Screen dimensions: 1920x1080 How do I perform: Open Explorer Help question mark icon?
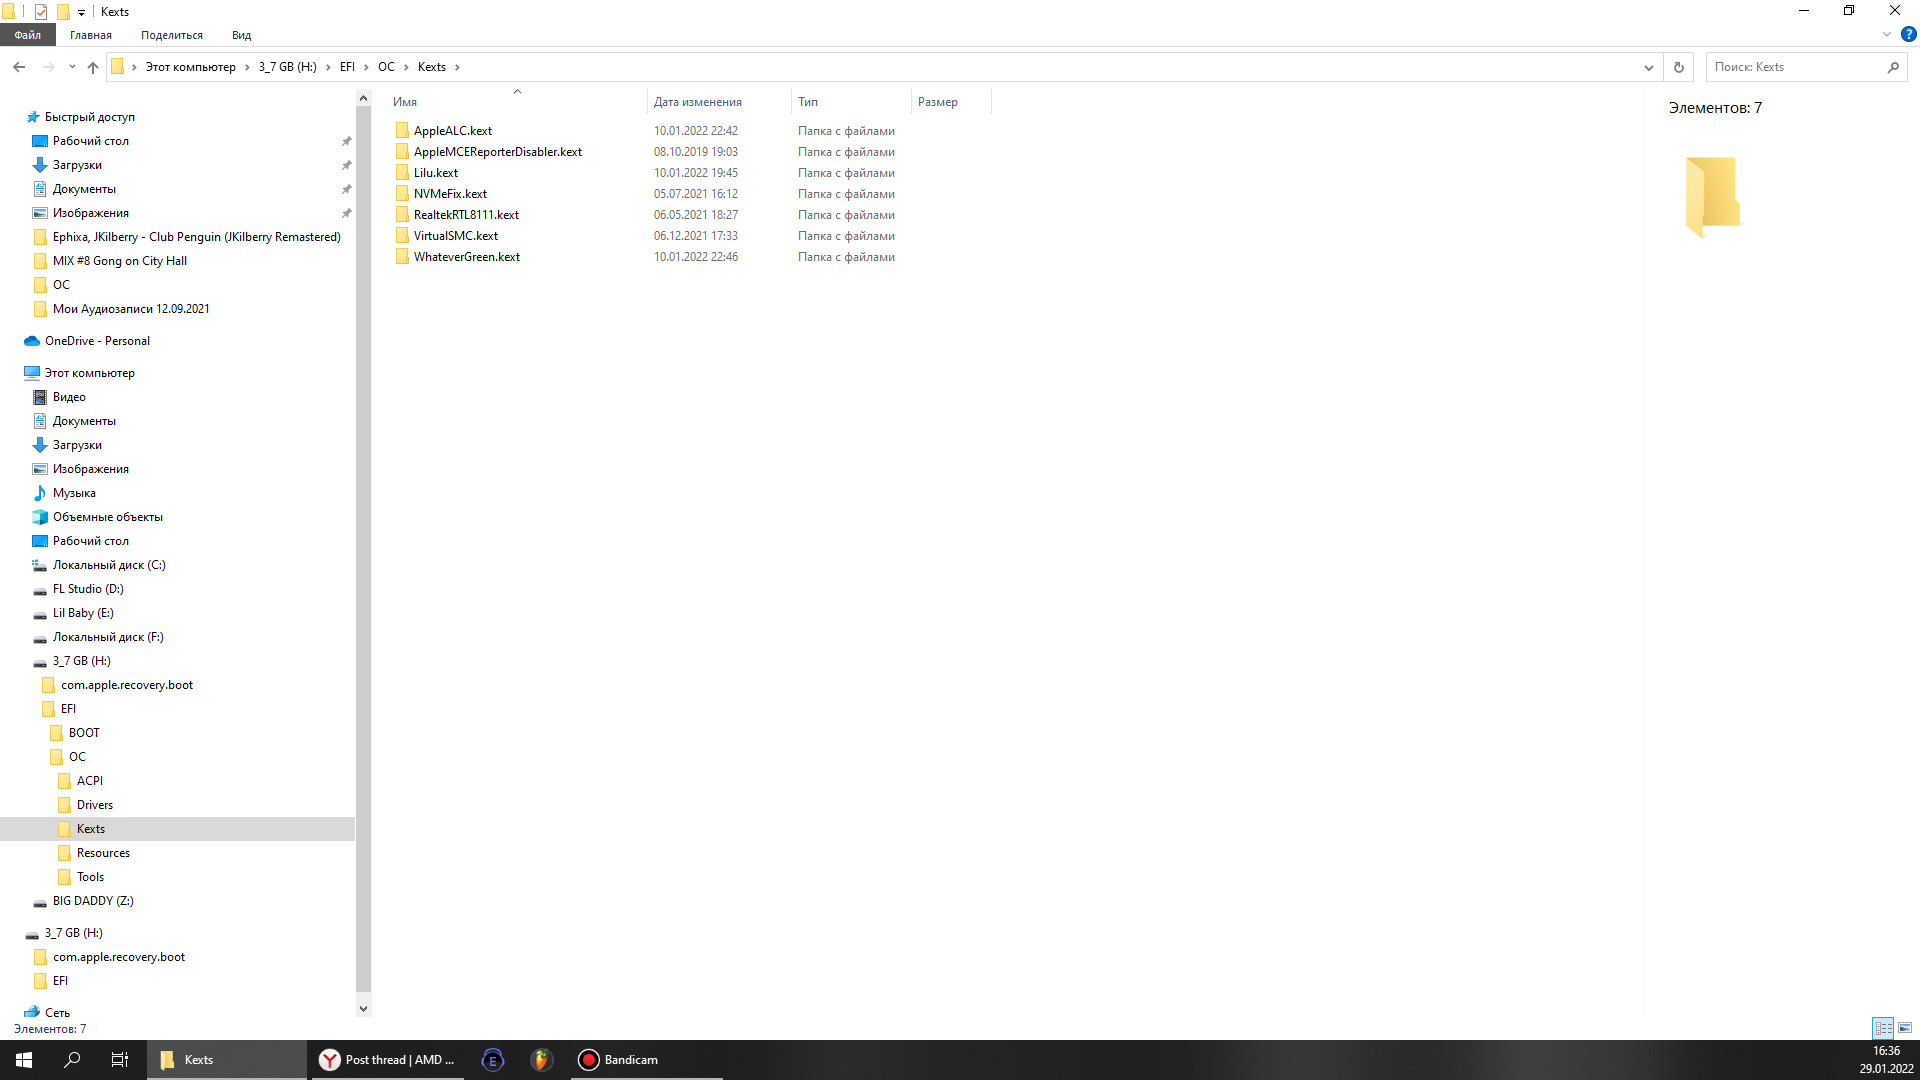(1908, 34)
